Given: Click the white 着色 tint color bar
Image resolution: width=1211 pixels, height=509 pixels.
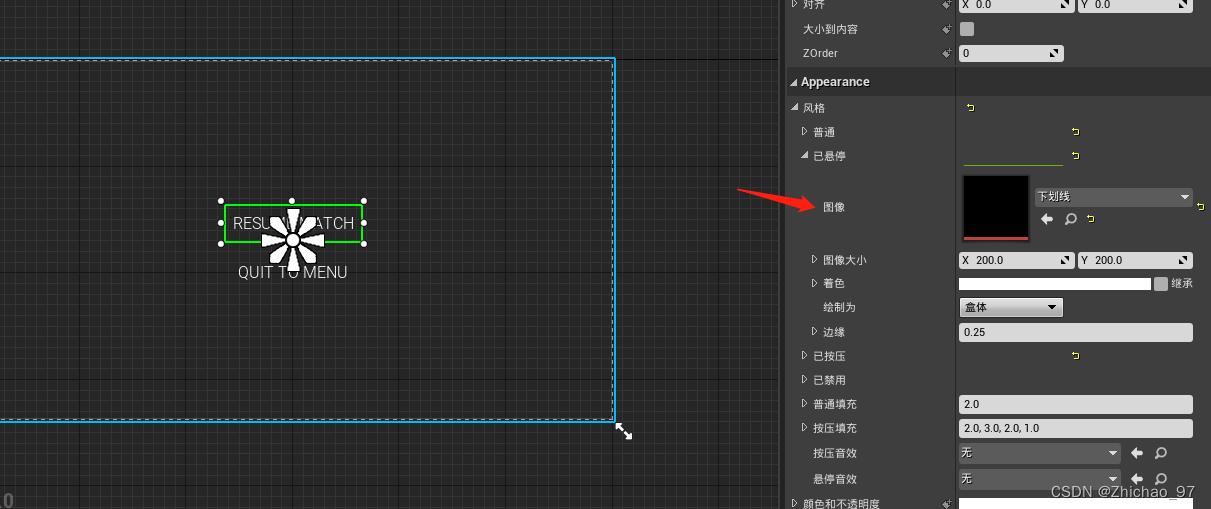Looking at the screenshot, I should click(1055, 284).
